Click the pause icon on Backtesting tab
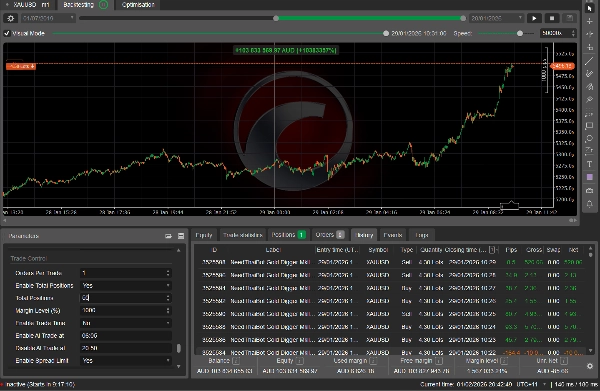The width and height of the screenshot is (600, 391). (103, 5)
